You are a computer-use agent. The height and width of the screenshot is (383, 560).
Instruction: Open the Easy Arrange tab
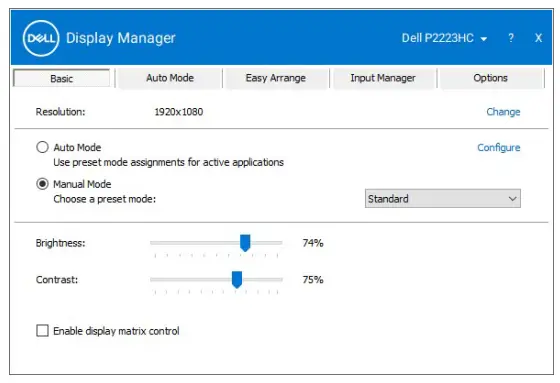click(275, 78)
